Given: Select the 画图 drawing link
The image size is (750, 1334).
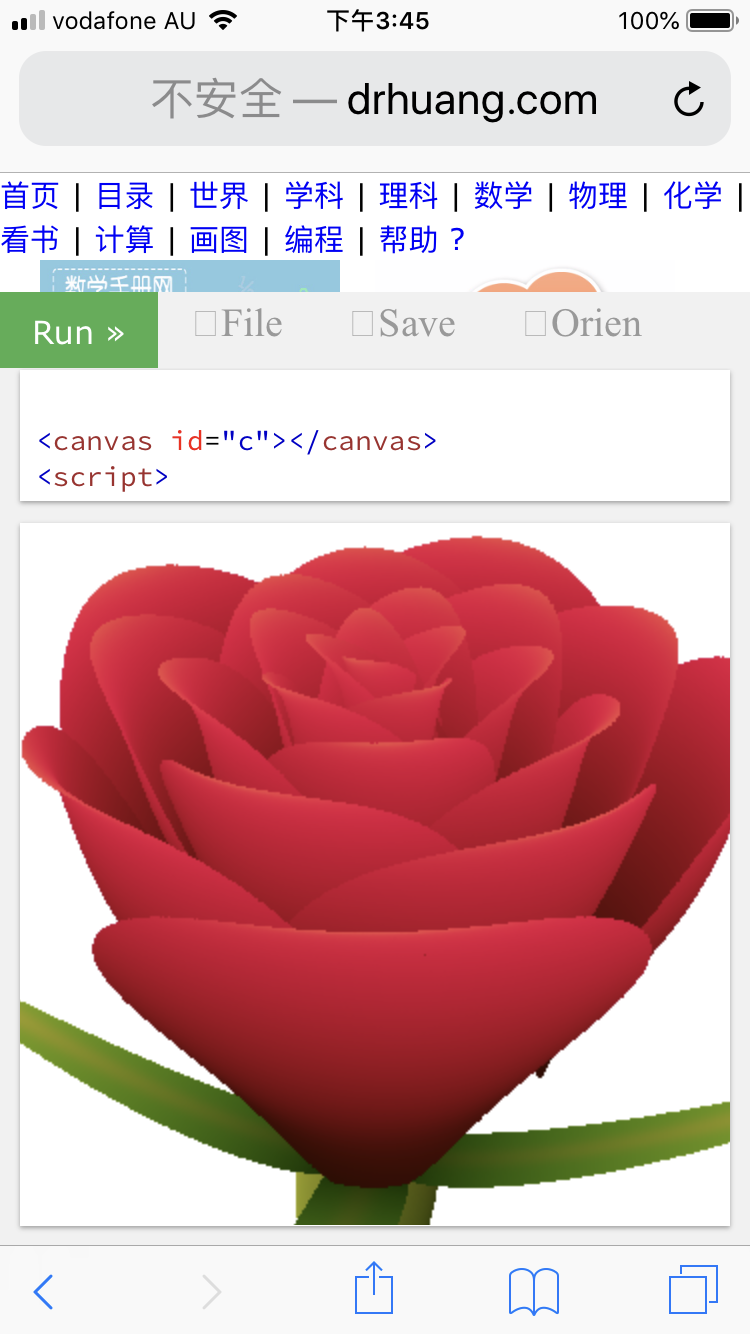Looking at the screenshot, I should click(219, 240).
